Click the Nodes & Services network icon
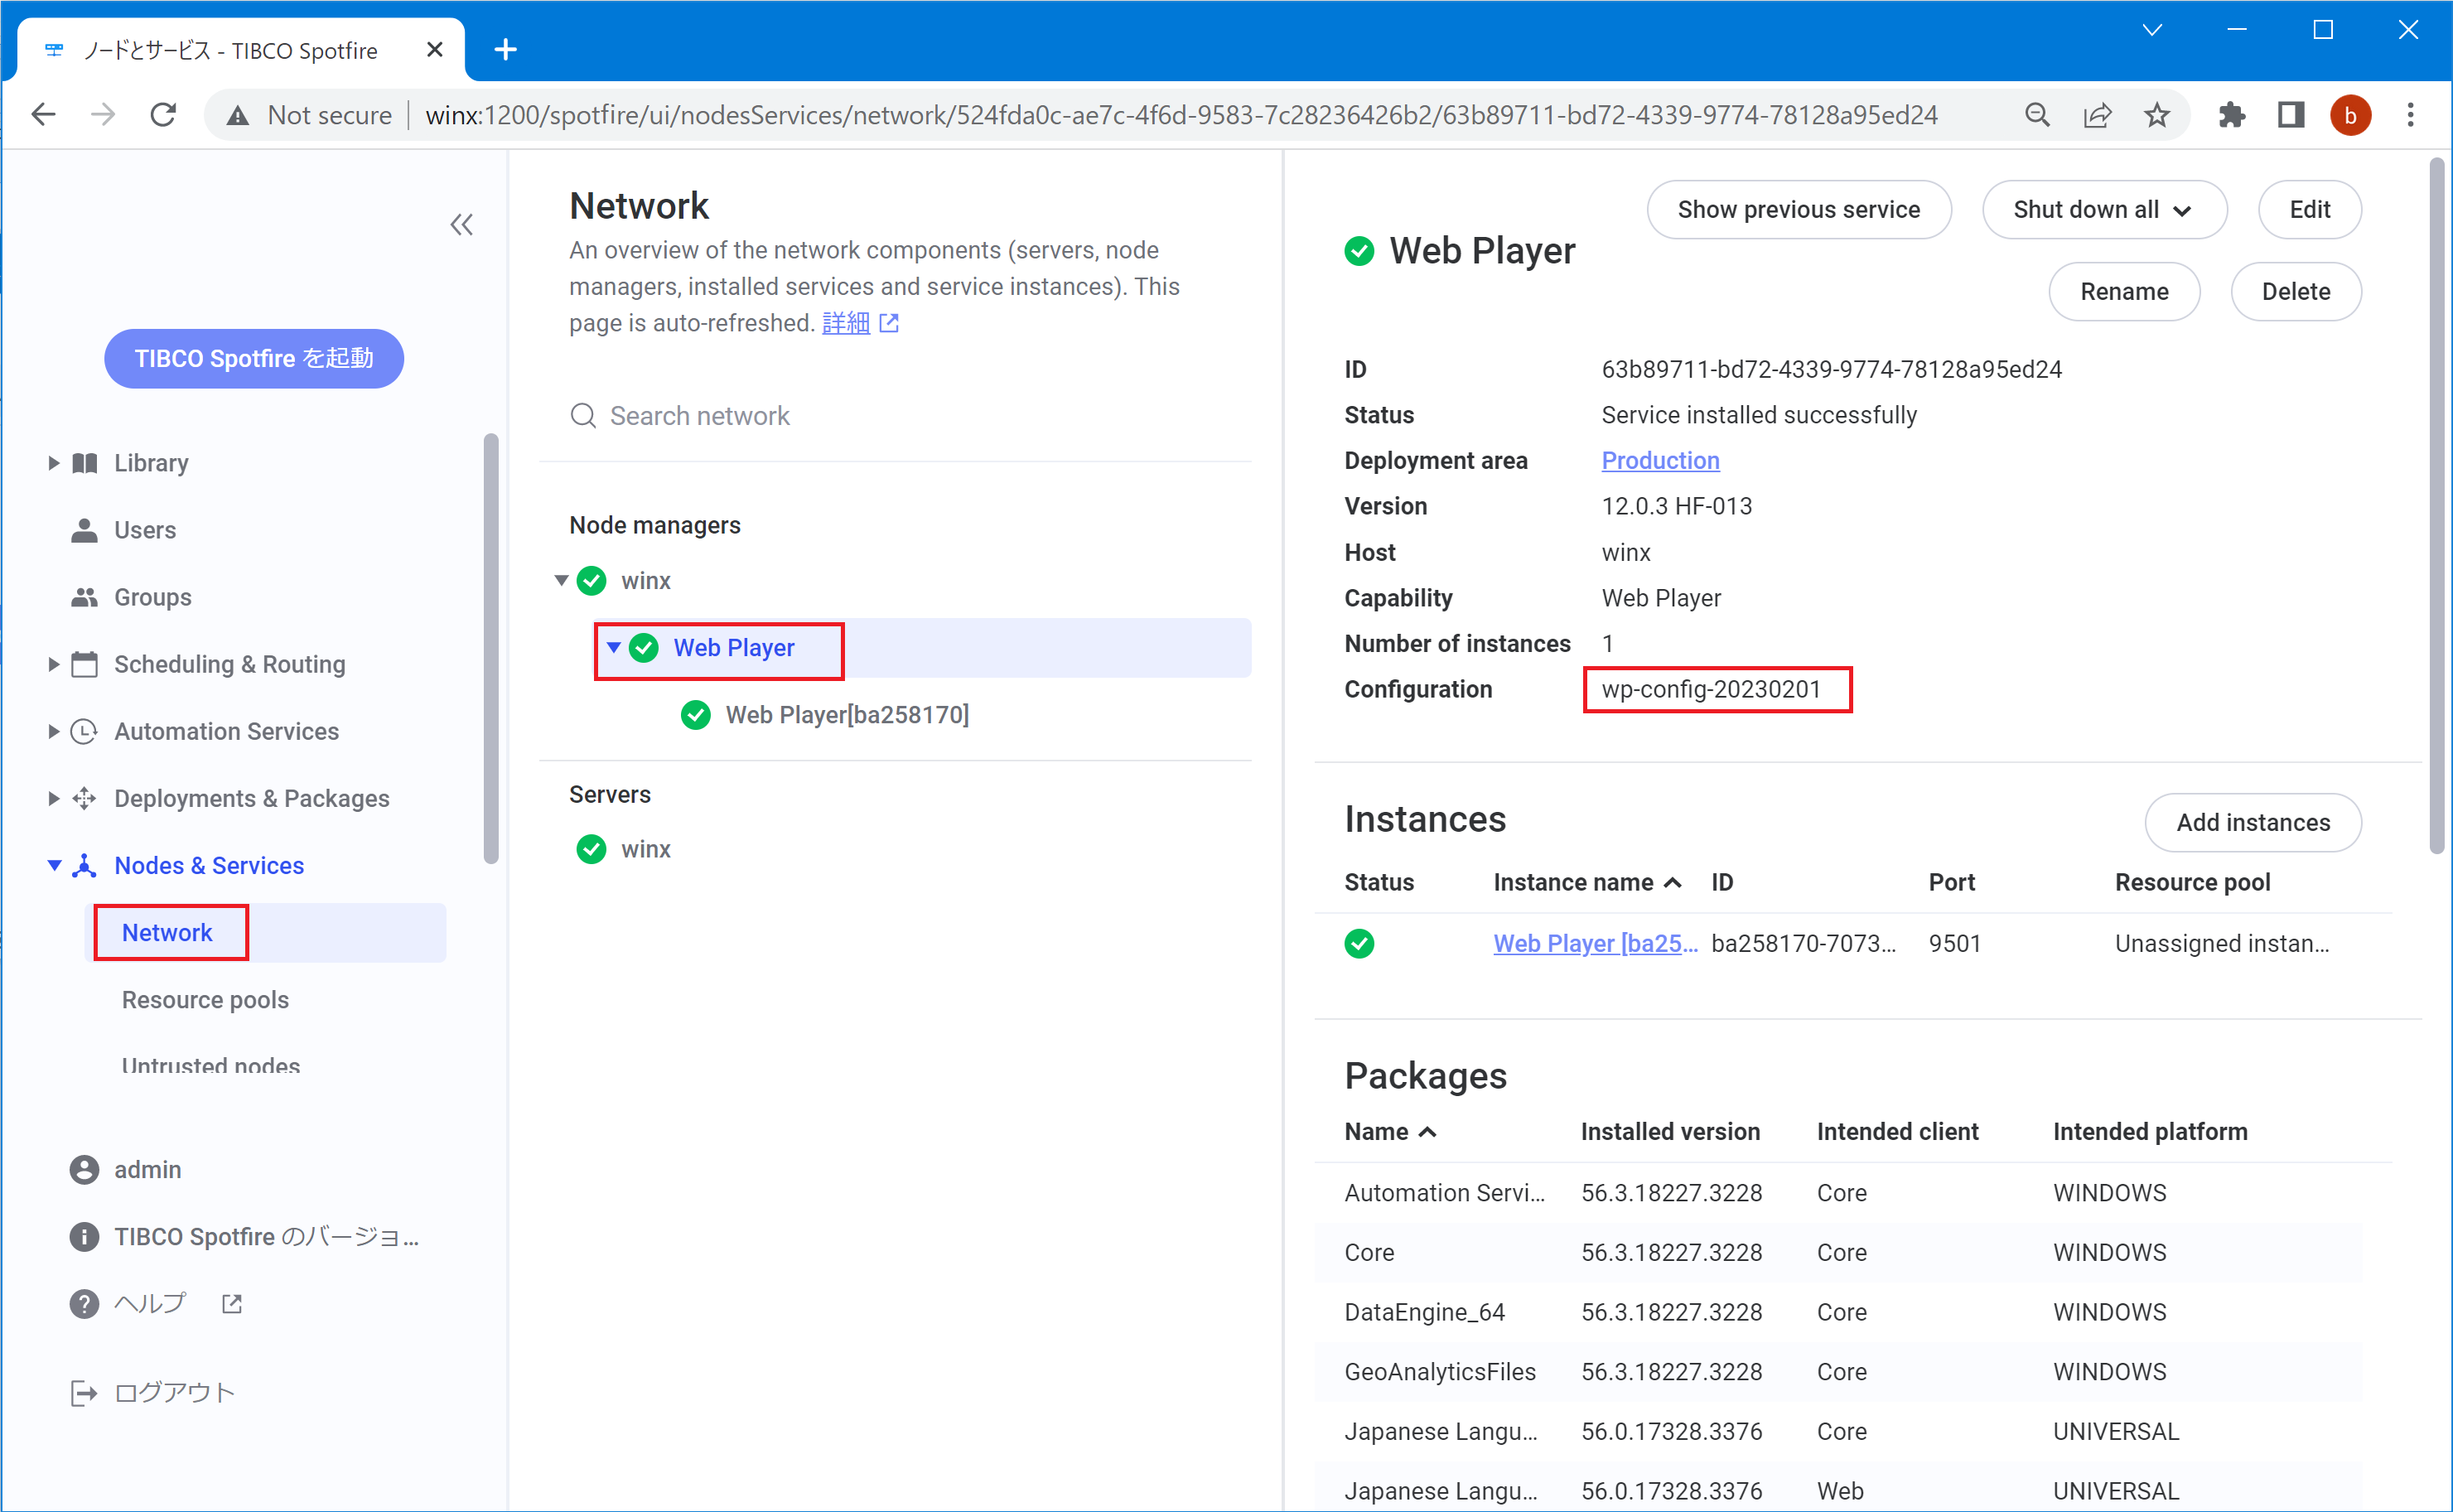This screenshot has width=2453, height=1512. click(85, 865)
